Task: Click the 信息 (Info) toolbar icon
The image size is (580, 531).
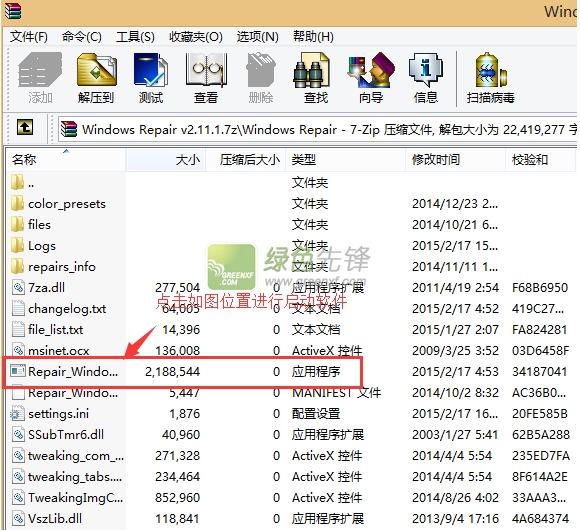Action: tap(425, 70)
